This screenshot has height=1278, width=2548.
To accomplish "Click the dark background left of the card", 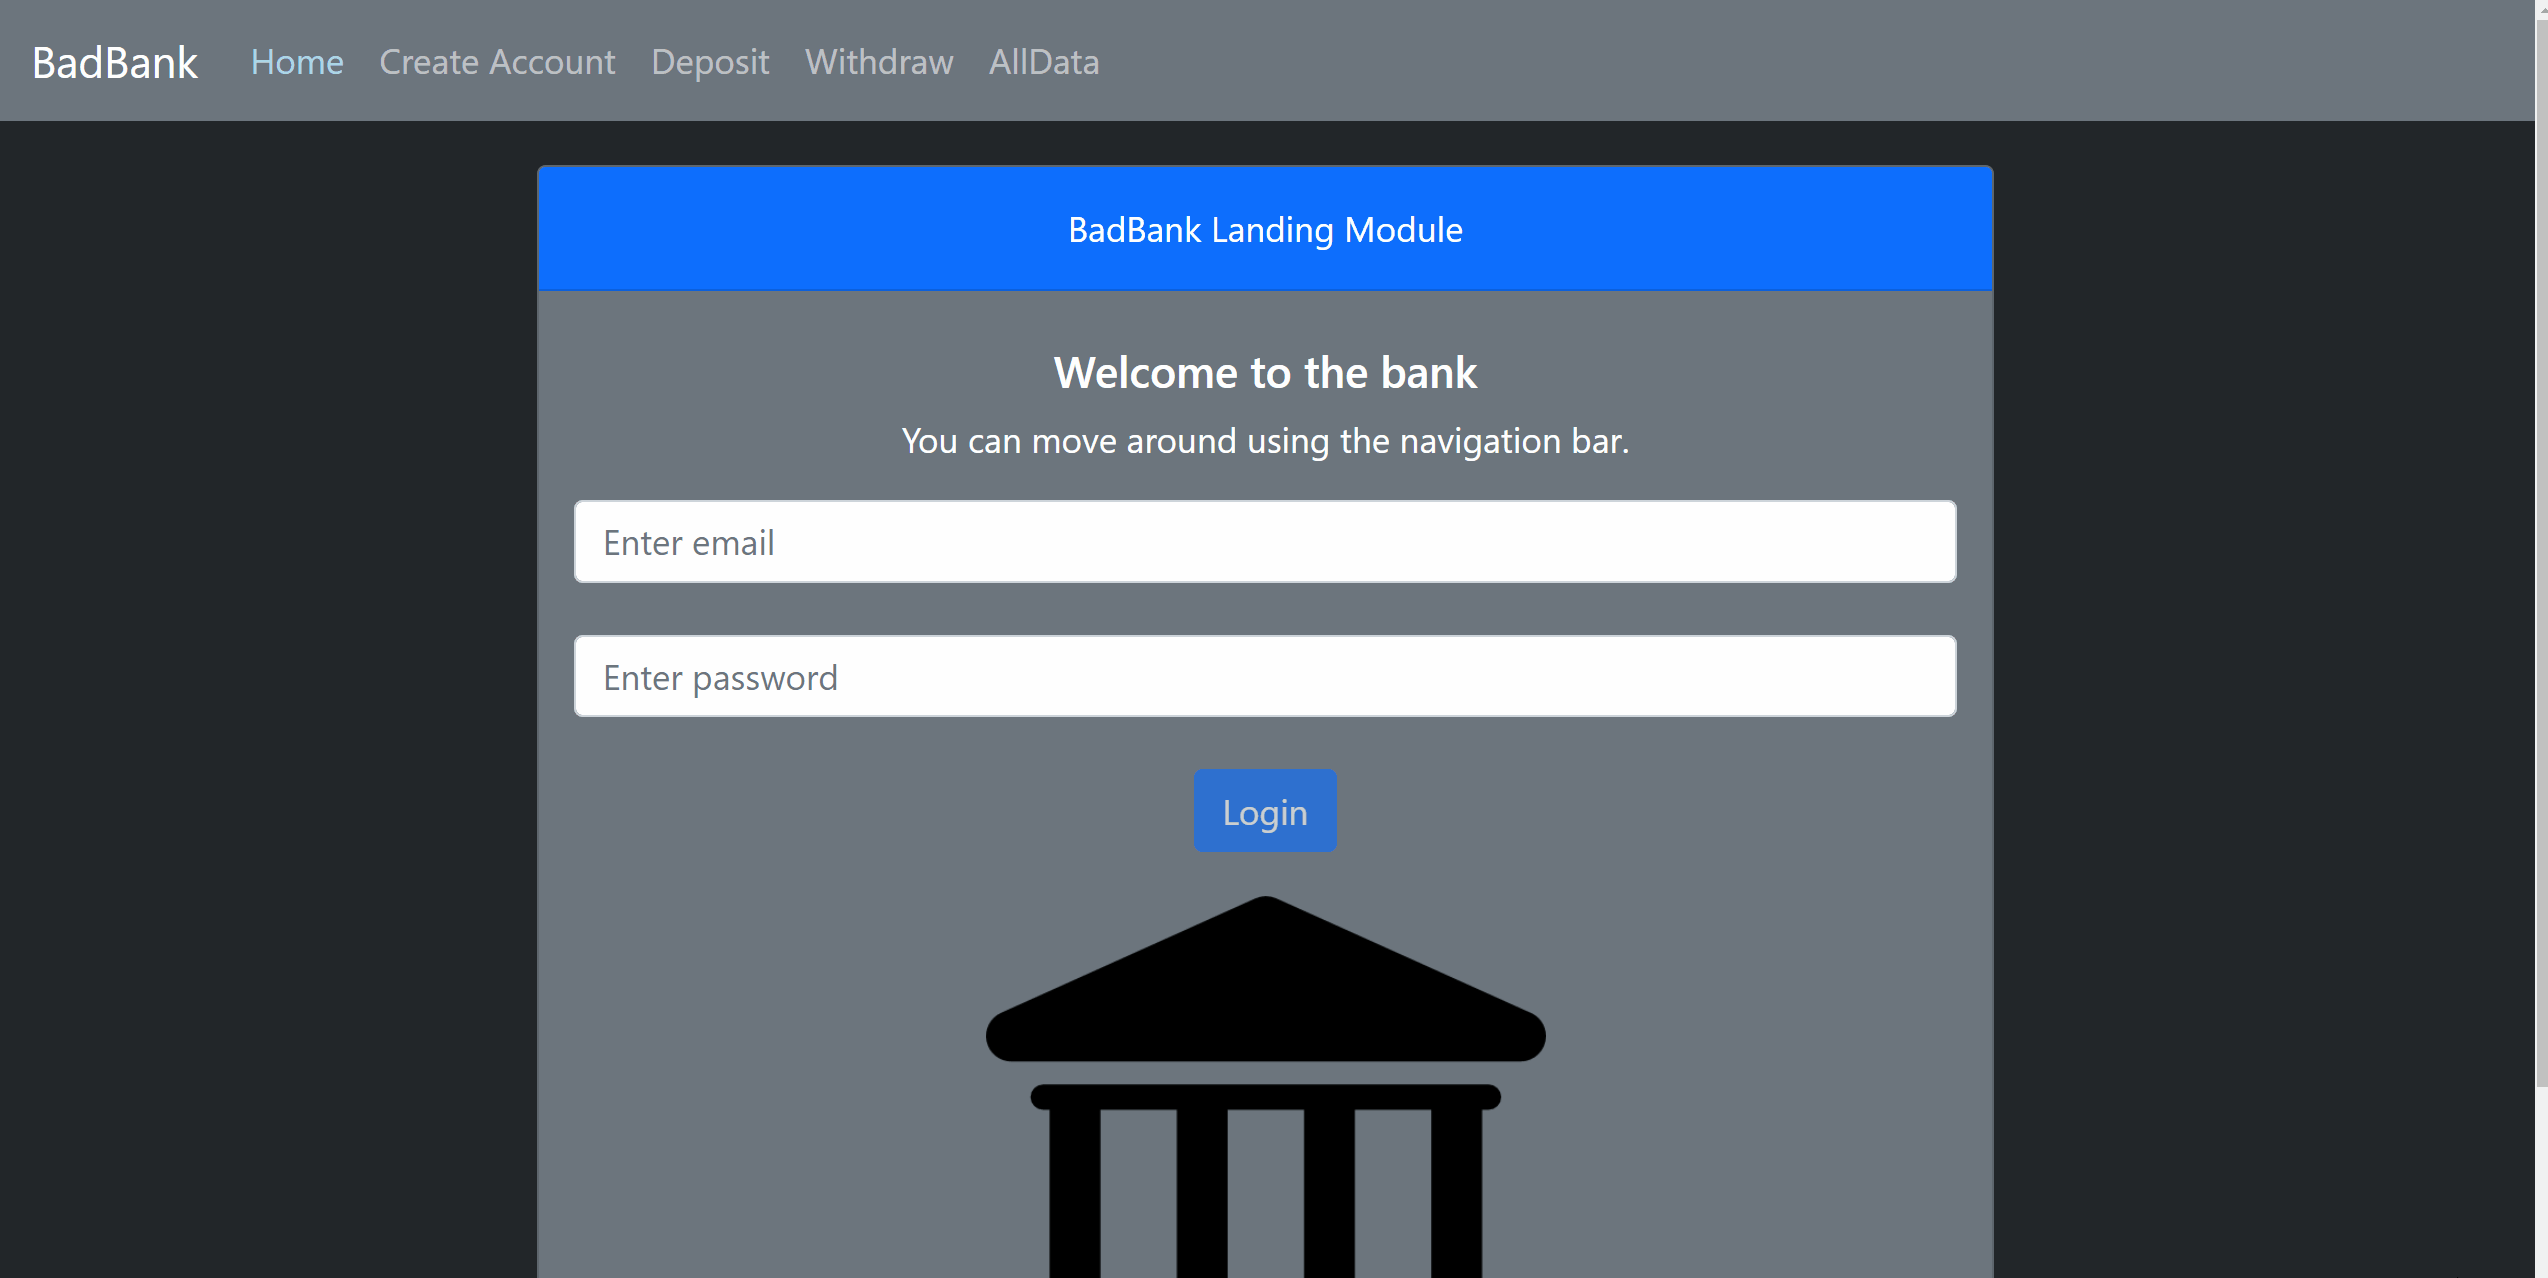I will pos(270,700).
